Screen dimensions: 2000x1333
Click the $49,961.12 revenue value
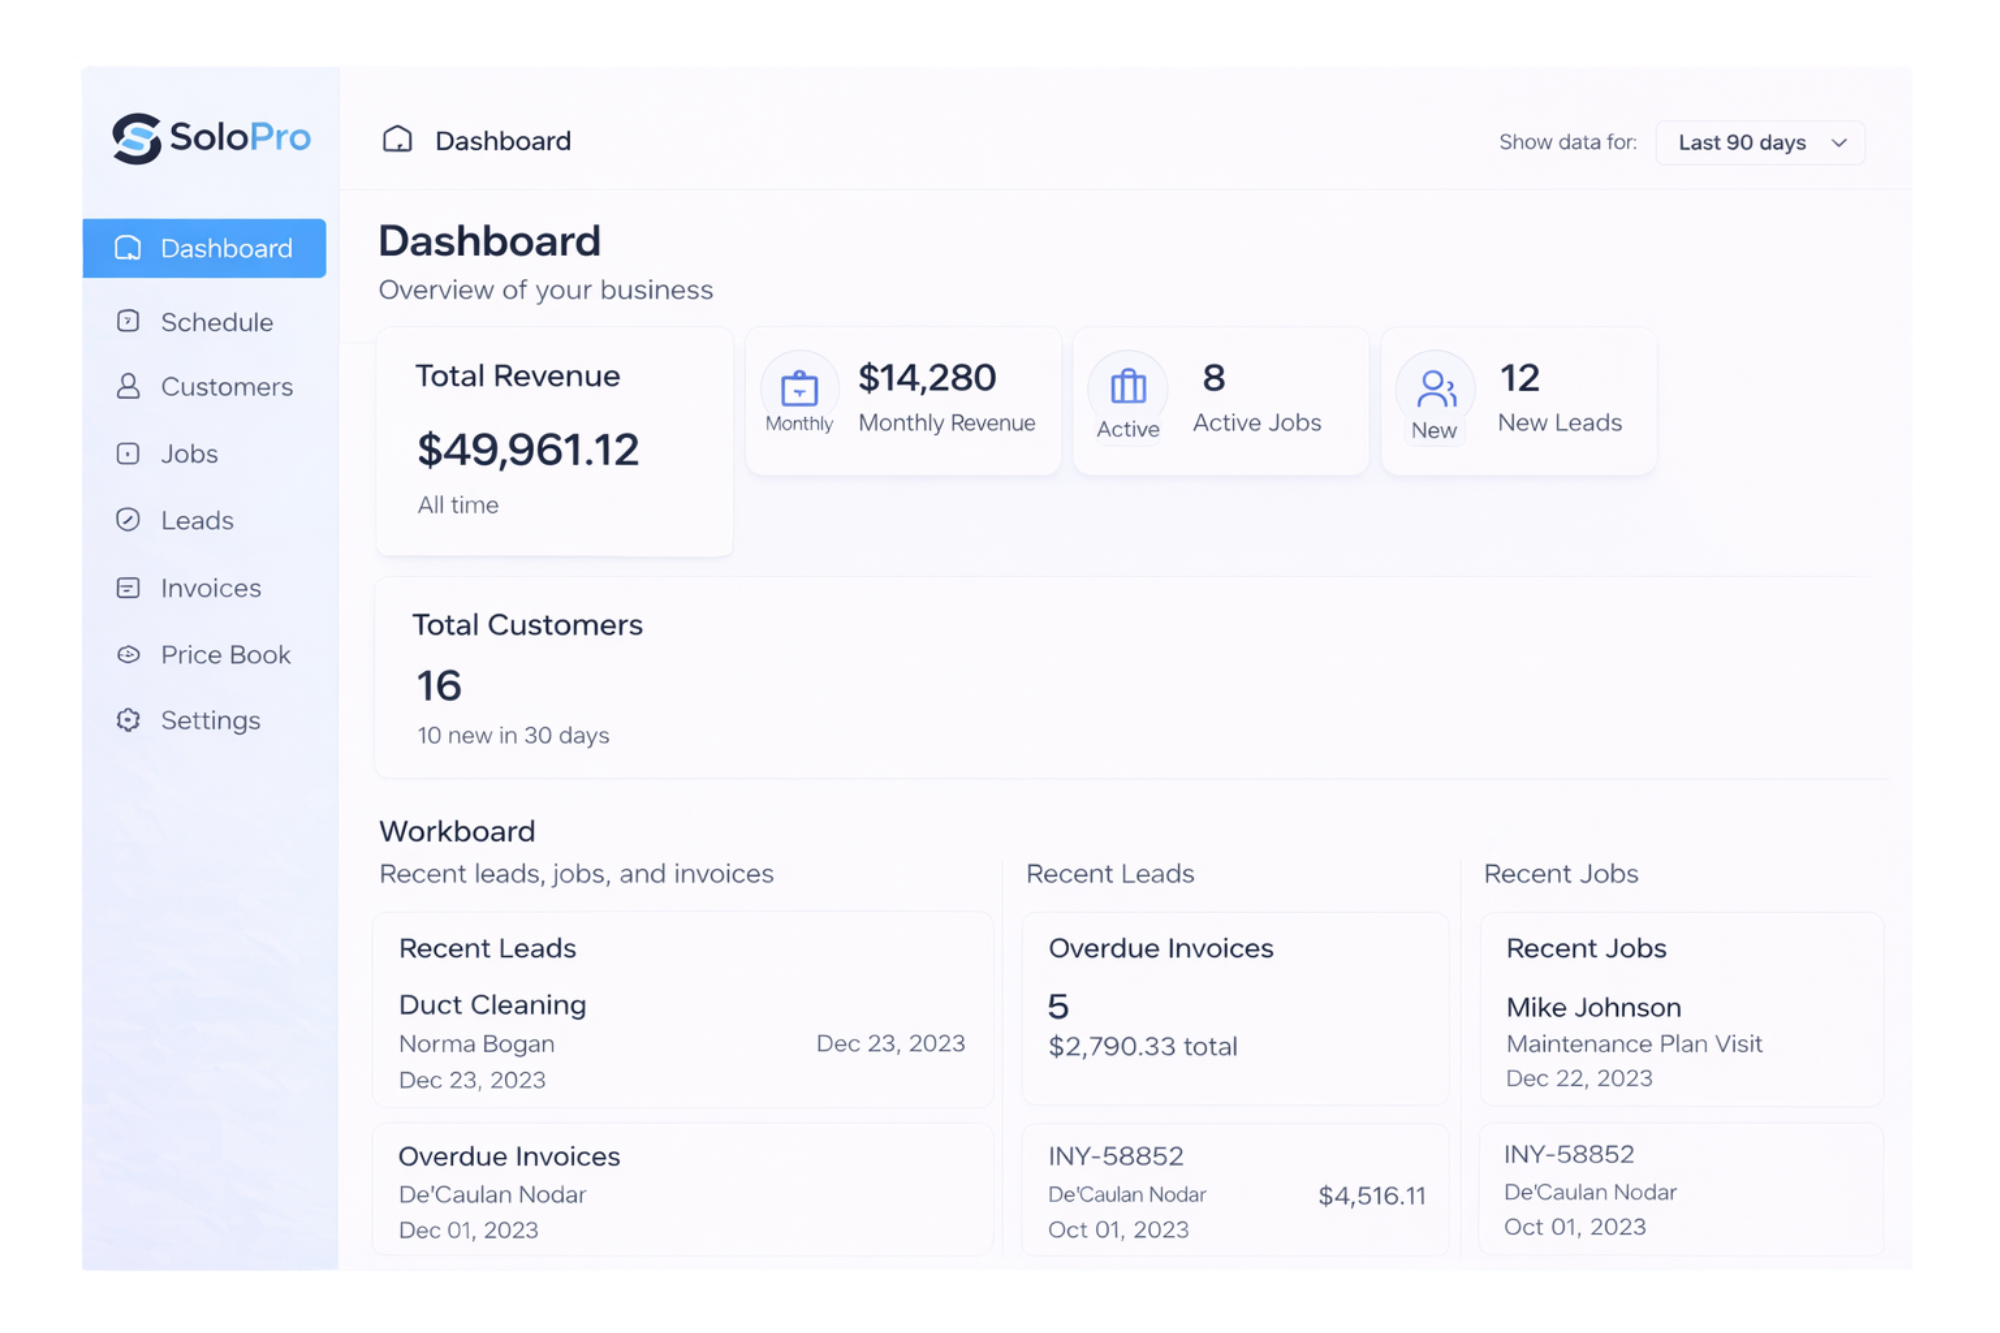click(528, 450)
